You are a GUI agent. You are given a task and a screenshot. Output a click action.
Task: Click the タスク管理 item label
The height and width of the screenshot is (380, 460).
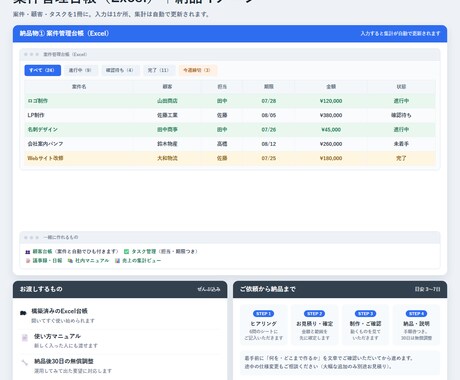(x=143, y=251)
